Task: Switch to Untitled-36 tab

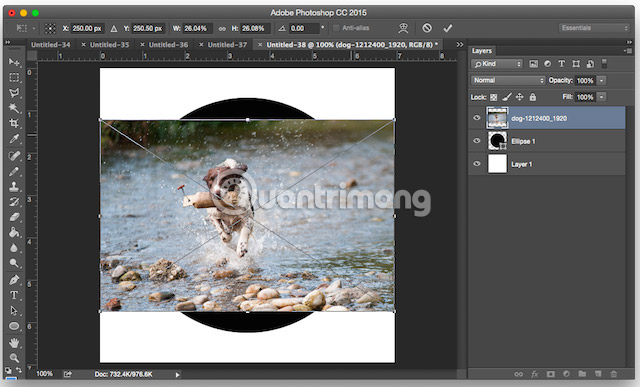Action: 168,45
